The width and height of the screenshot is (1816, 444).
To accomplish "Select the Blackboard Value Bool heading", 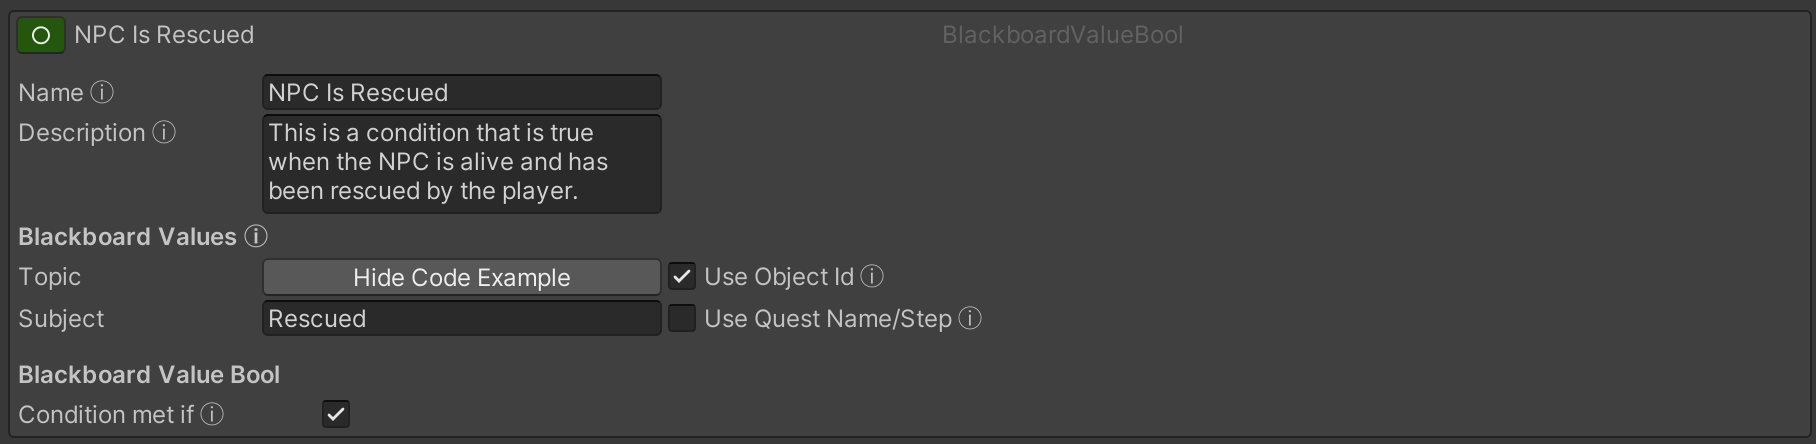I will (x=149, y=375).
